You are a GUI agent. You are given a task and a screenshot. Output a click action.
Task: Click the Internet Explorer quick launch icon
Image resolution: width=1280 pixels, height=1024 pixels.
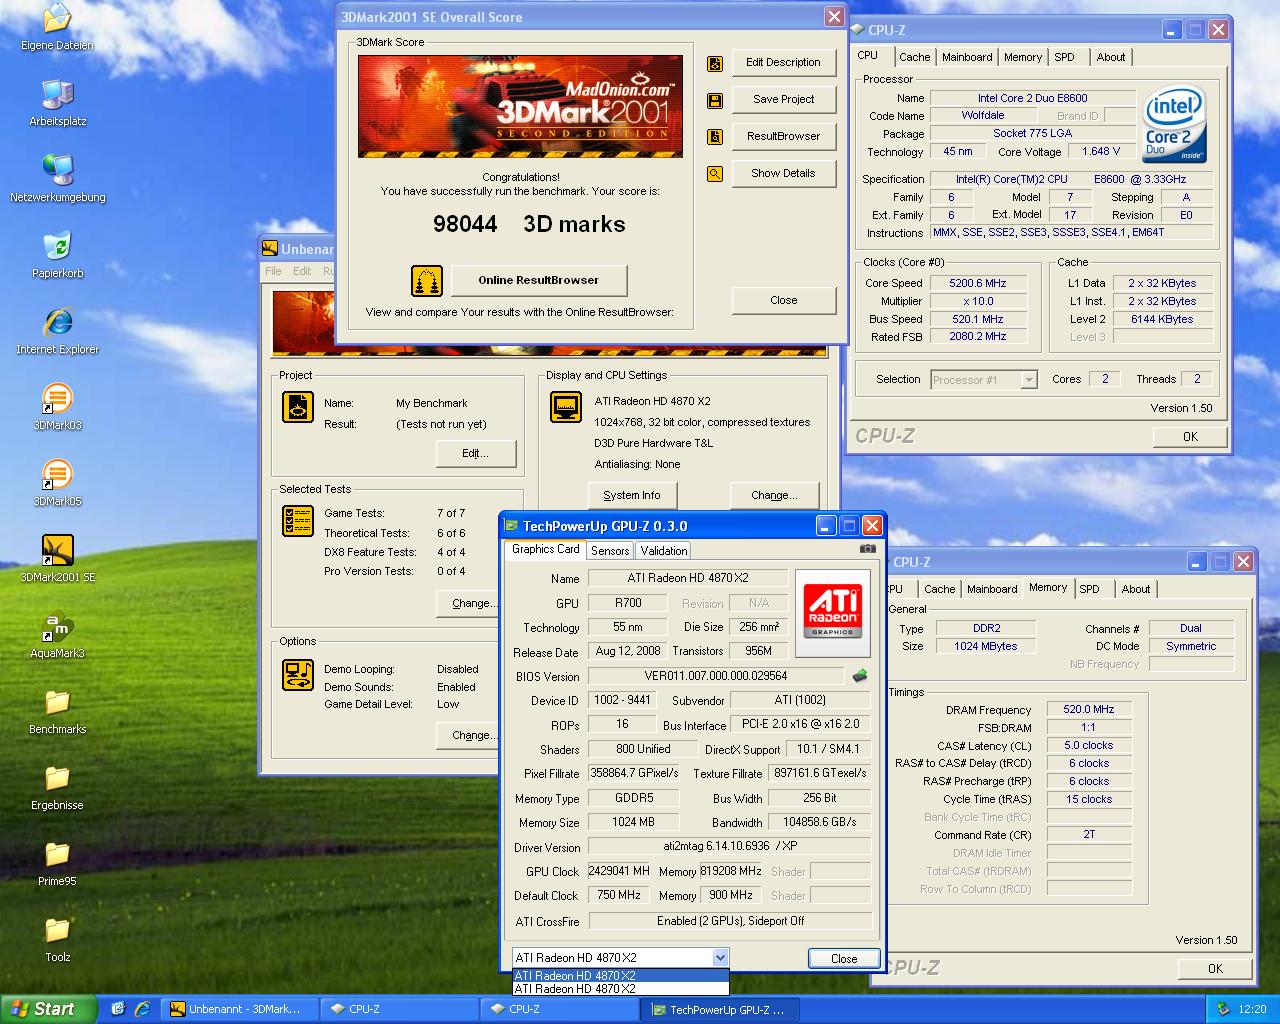pos(142,1009)
